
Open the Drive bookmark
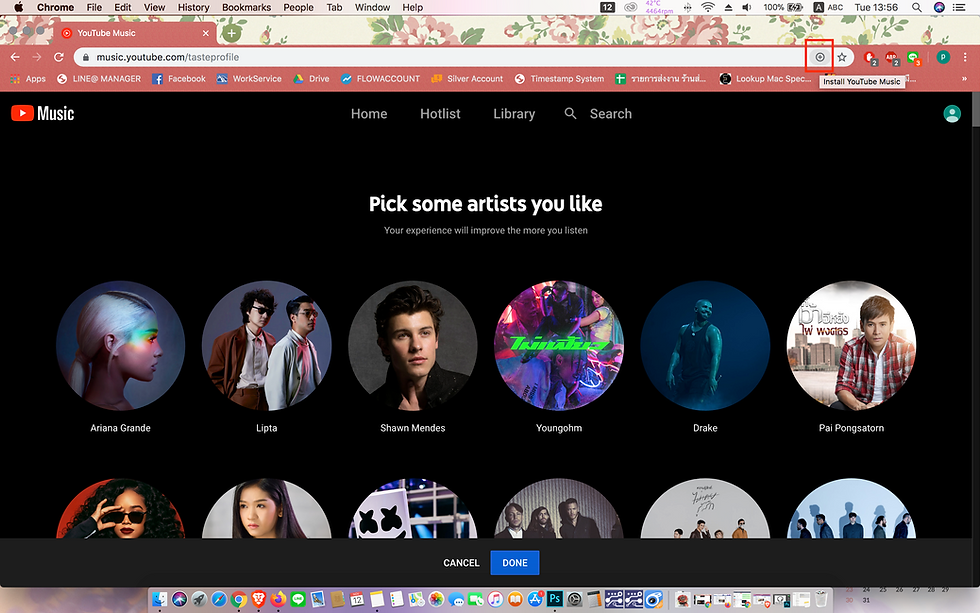point(311,79)
